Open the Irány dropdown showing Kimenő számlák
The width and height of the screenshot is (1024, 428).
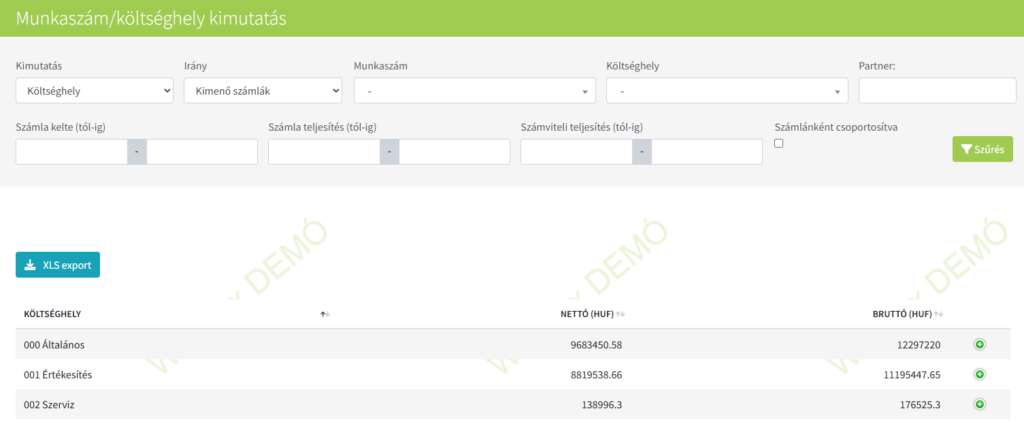263,91
